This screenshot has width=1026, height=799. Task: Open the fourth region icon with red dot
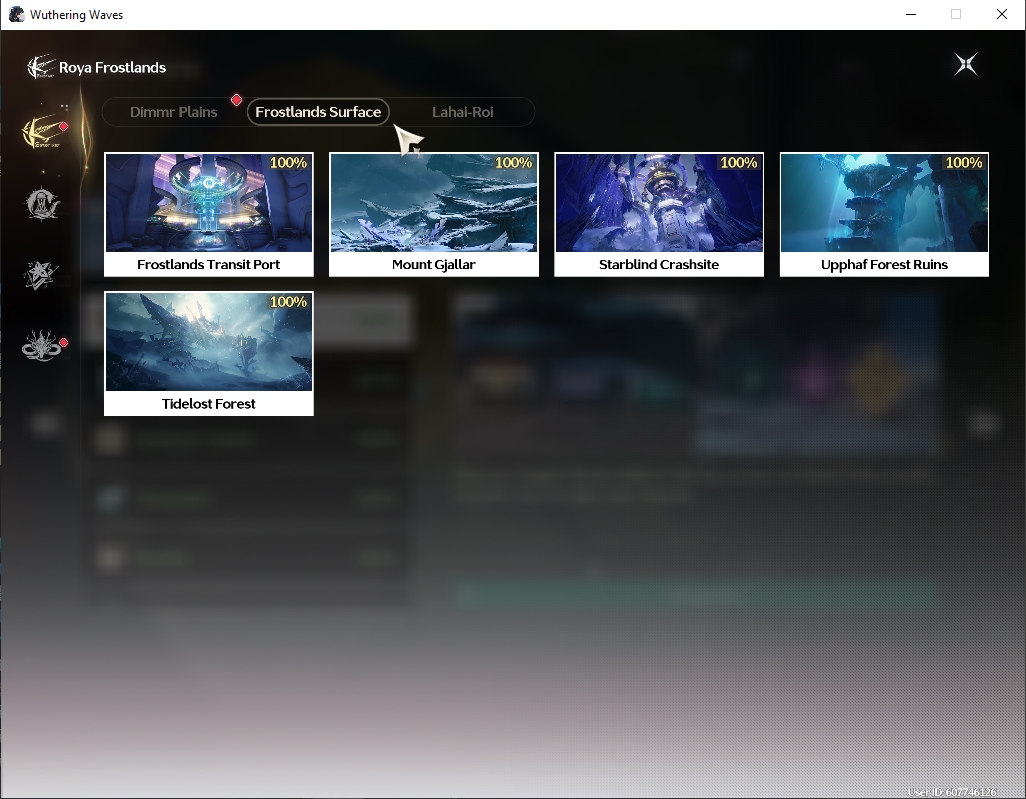[43, 346]
